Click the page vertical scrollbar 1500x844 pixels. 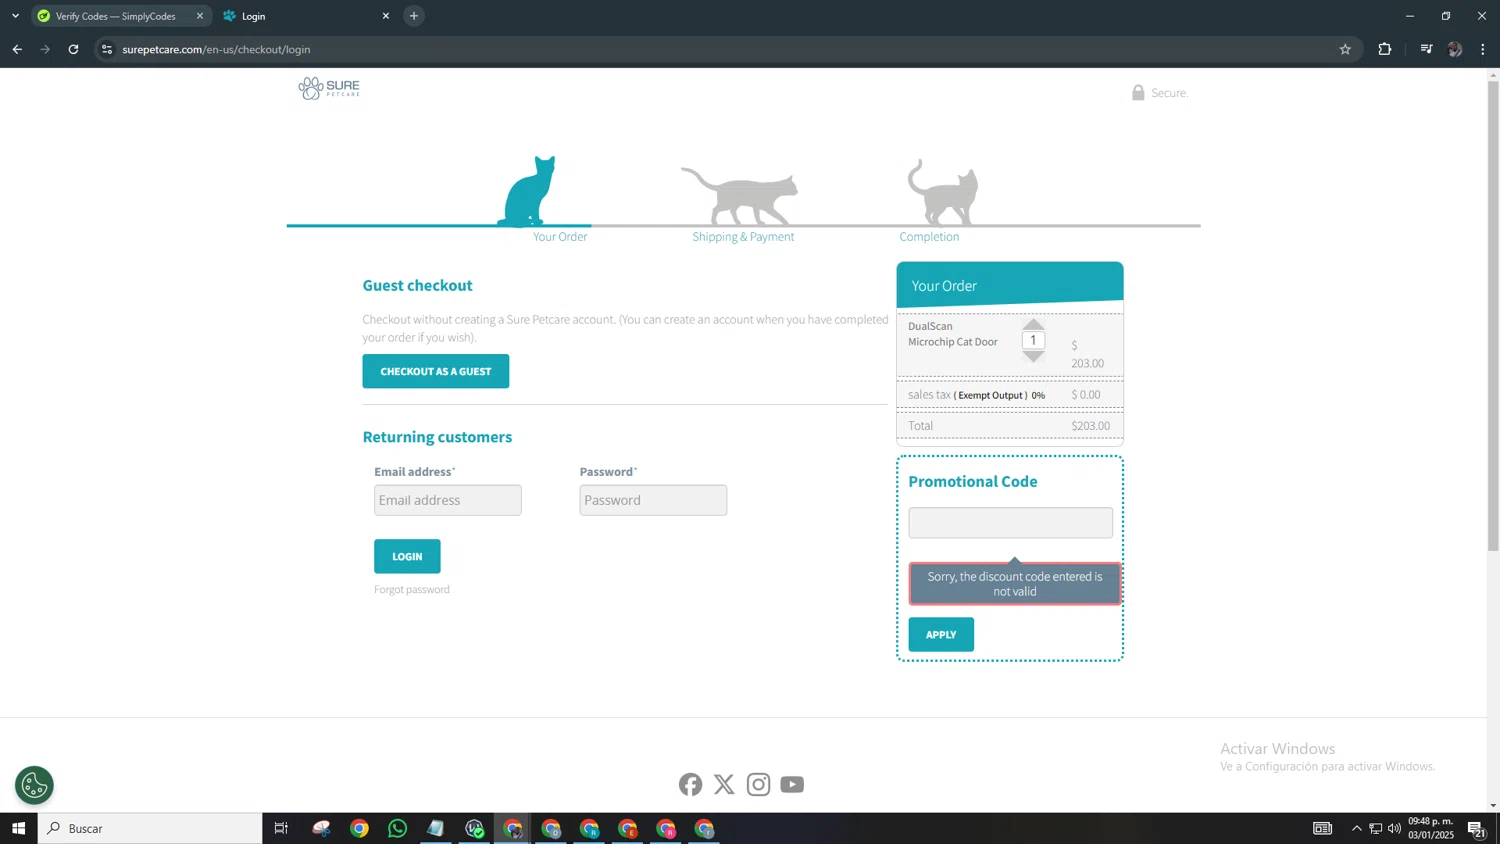point(1493,315)
